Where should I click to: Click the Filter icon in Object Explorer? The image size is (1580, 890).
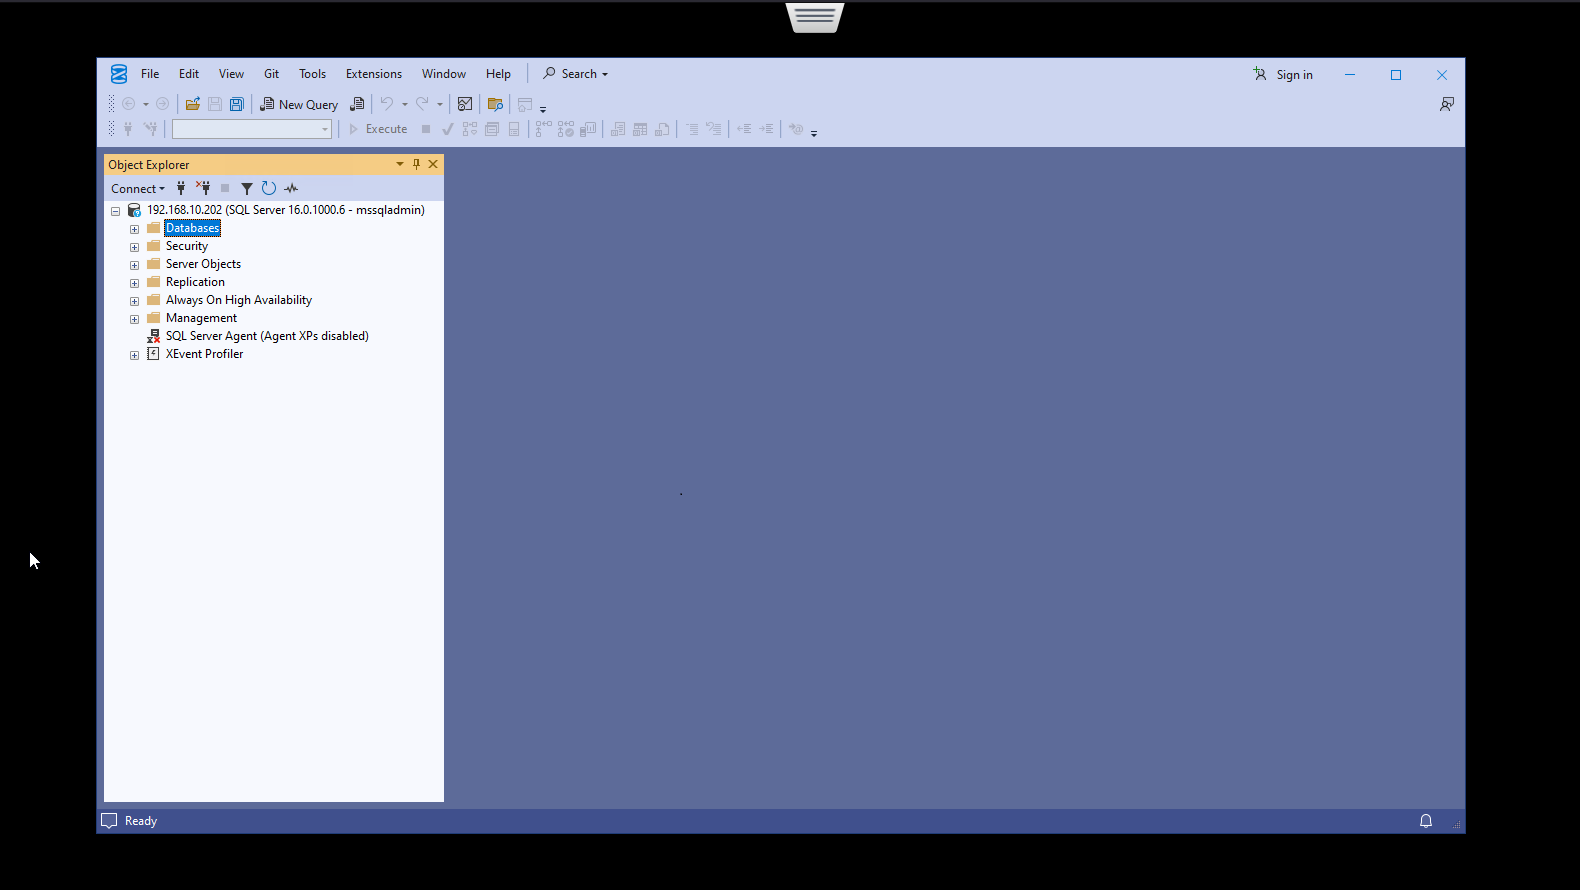[247, 188]
